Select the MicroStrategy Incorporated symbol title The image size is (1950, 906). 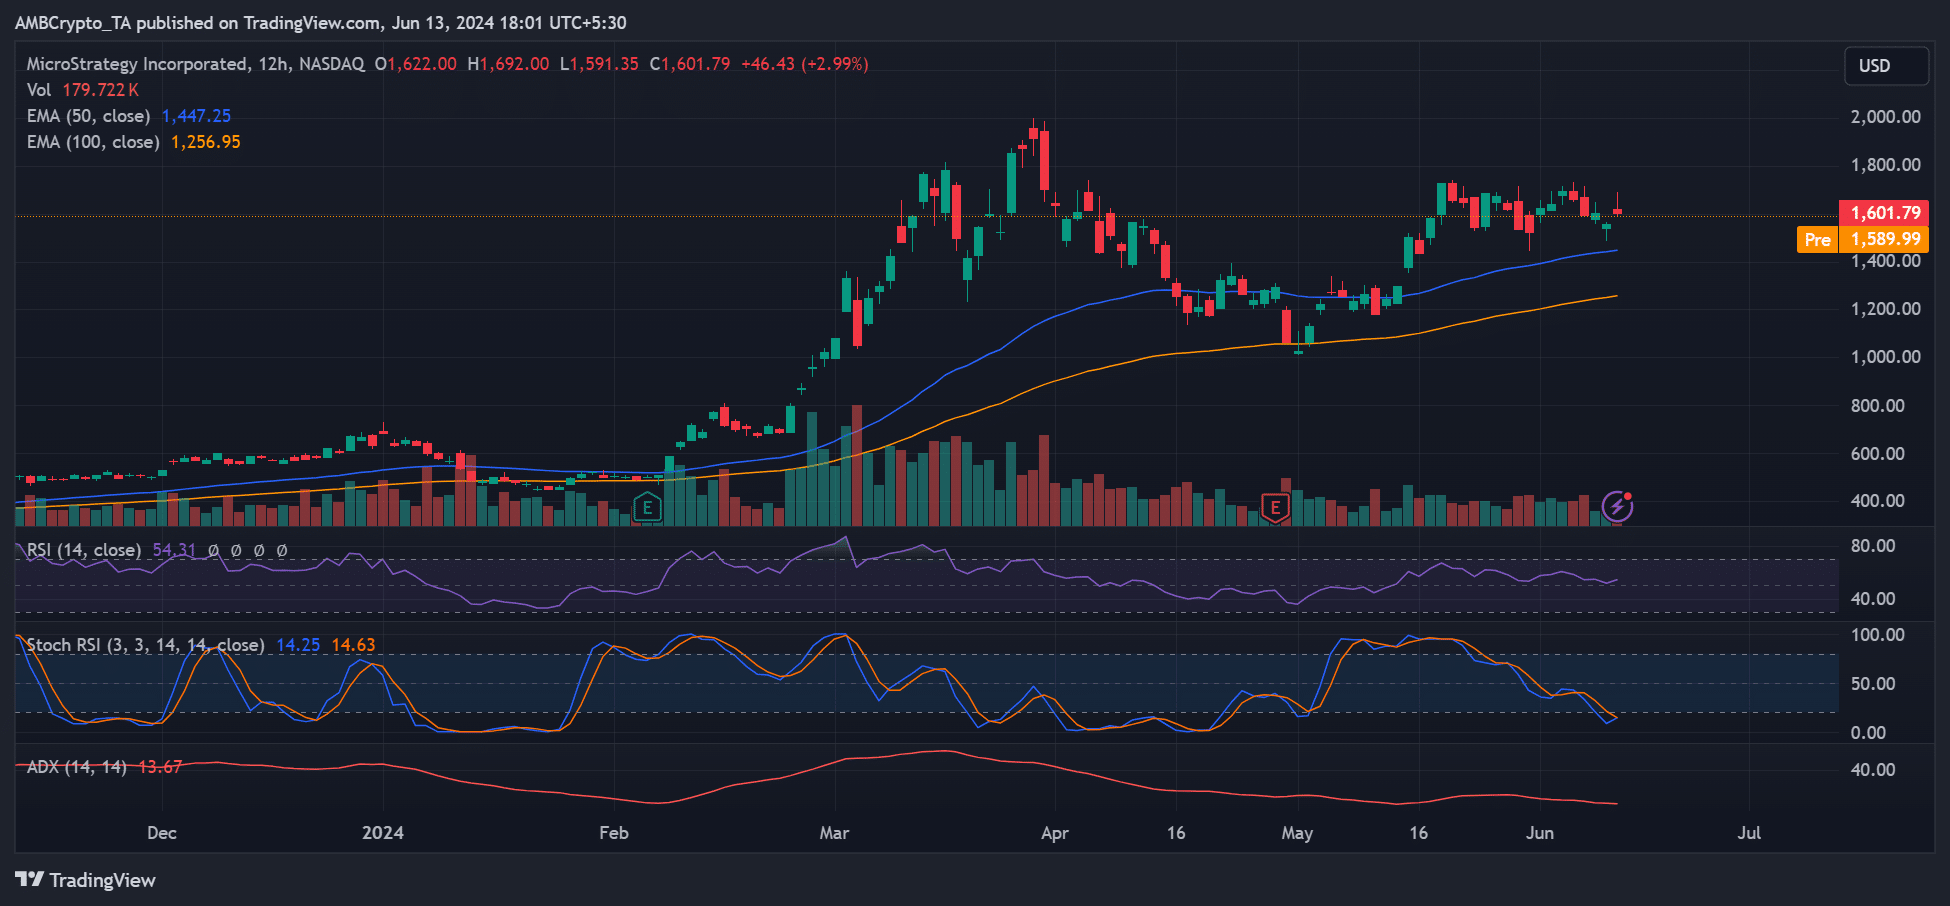coord(138,64)
